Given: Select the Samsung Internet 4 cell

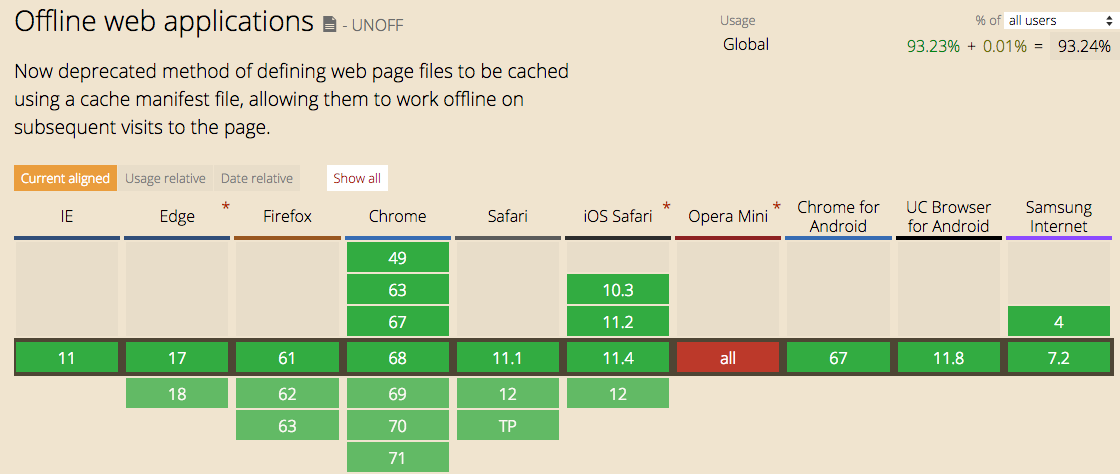Looking at the screenshot, I should [1059, 321].
